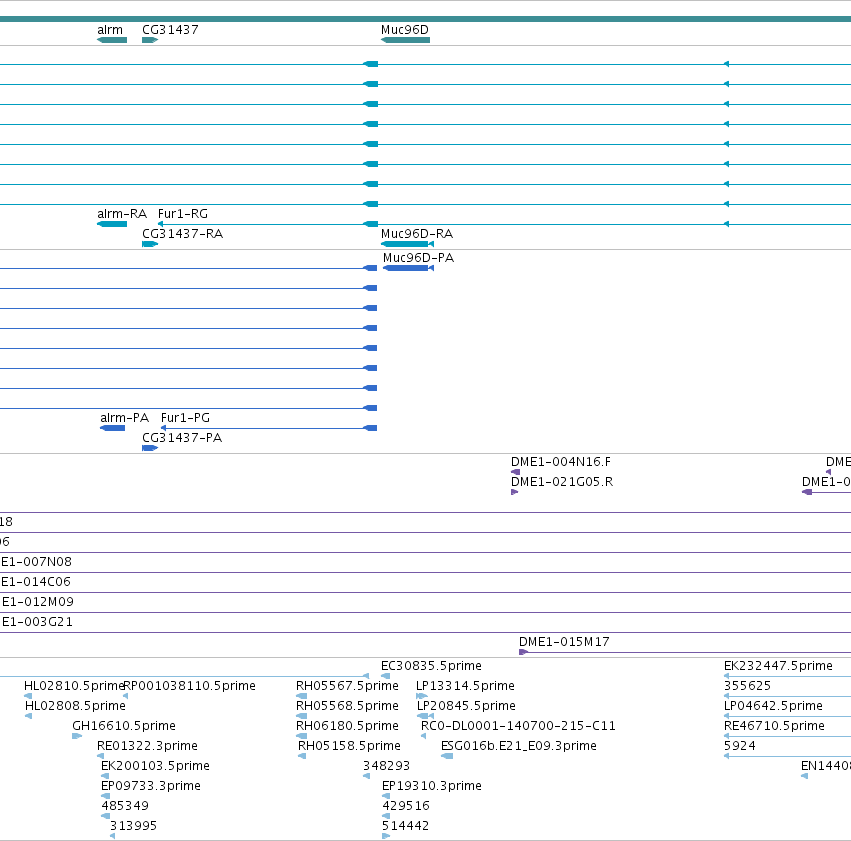851x841 pixels.
Task: Select the alrm gene label
Action: (110, 30)
